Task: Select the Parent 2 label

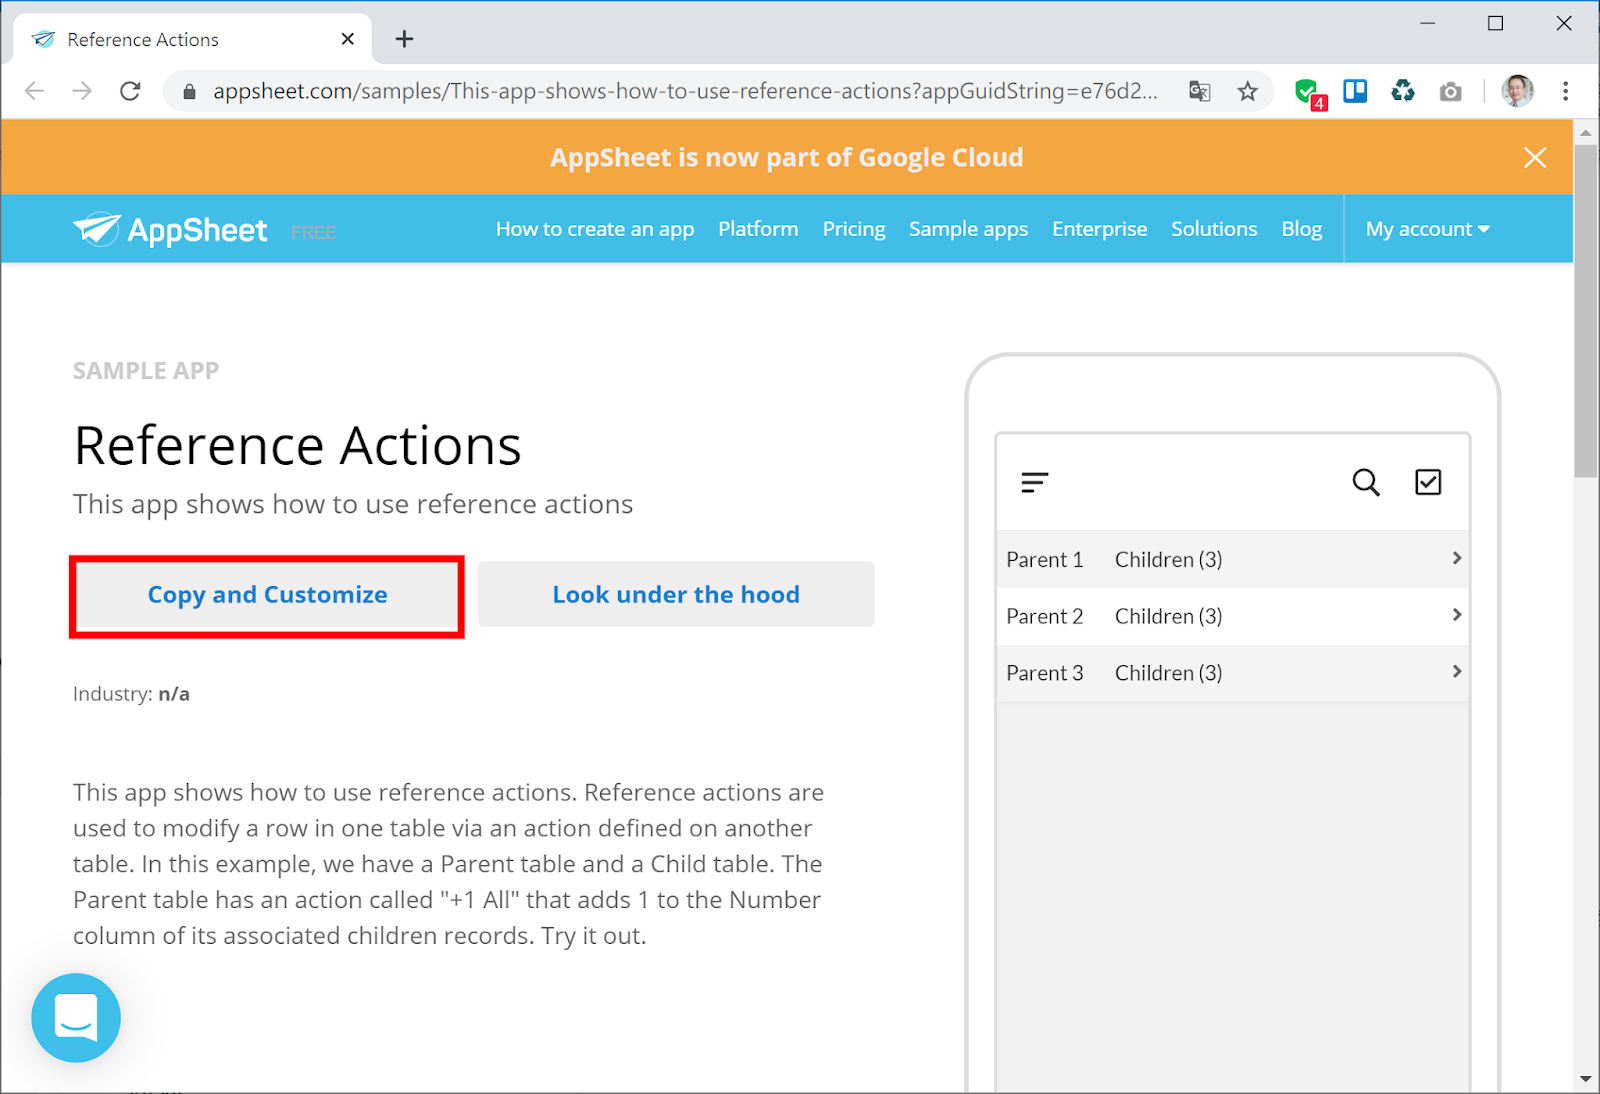Action: click(x=1044, y=617)
